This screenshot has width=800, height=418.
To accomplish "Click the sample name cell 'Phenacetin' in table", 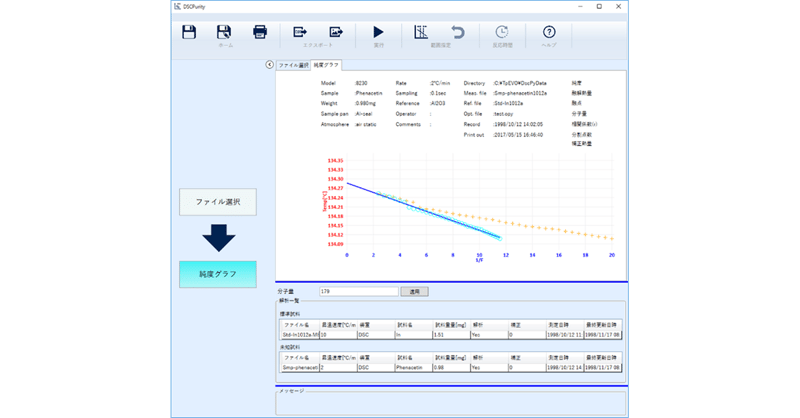I will [x=414, y=368].
